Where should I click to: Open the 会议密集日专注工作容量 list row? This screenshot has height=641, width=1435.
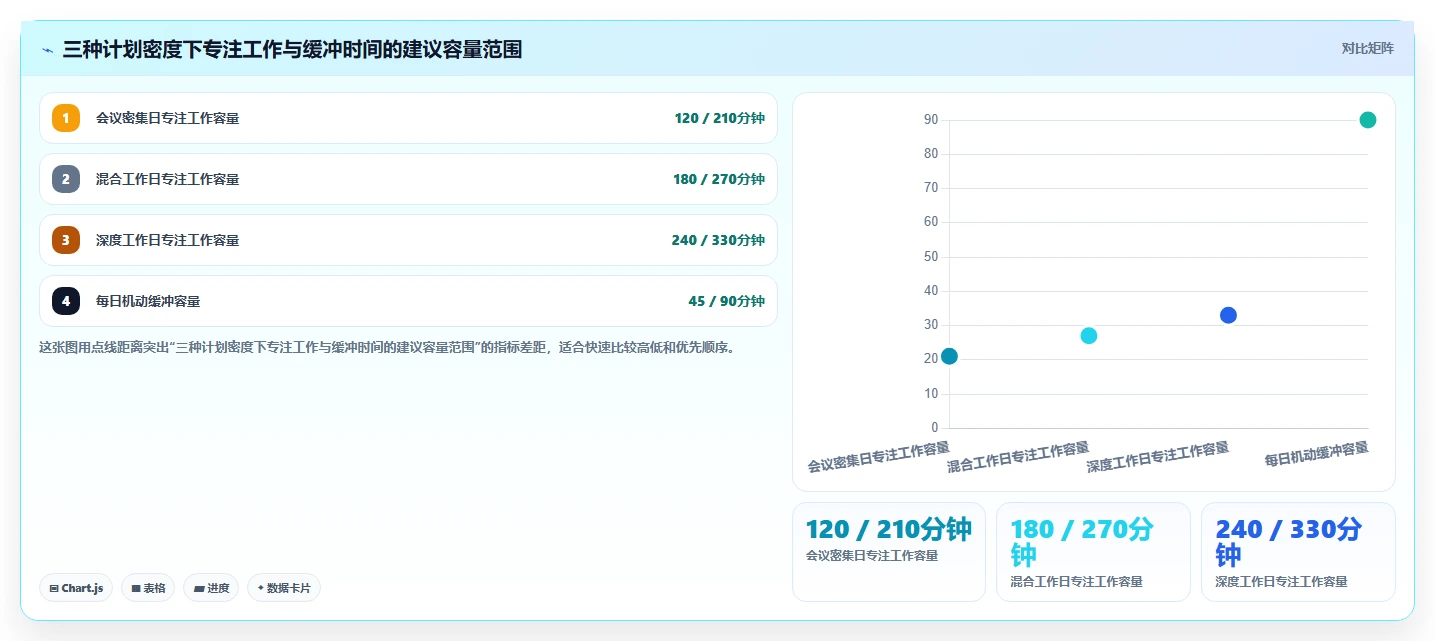tap(408, 118)
